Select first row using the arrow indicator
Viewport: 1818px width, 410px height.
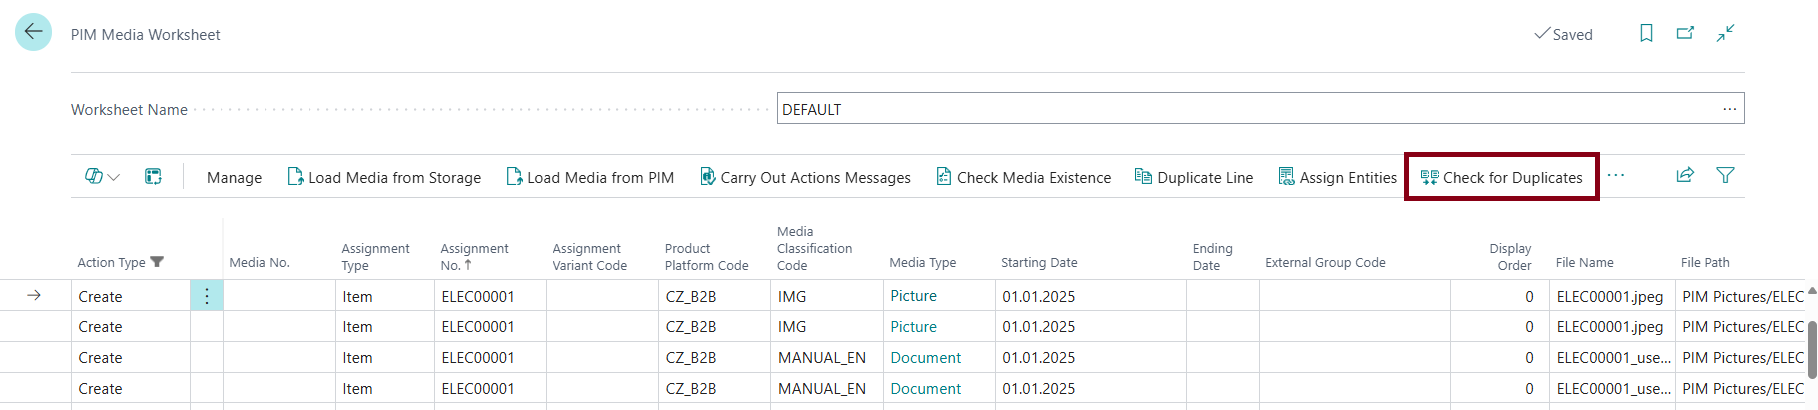point(34,295)
